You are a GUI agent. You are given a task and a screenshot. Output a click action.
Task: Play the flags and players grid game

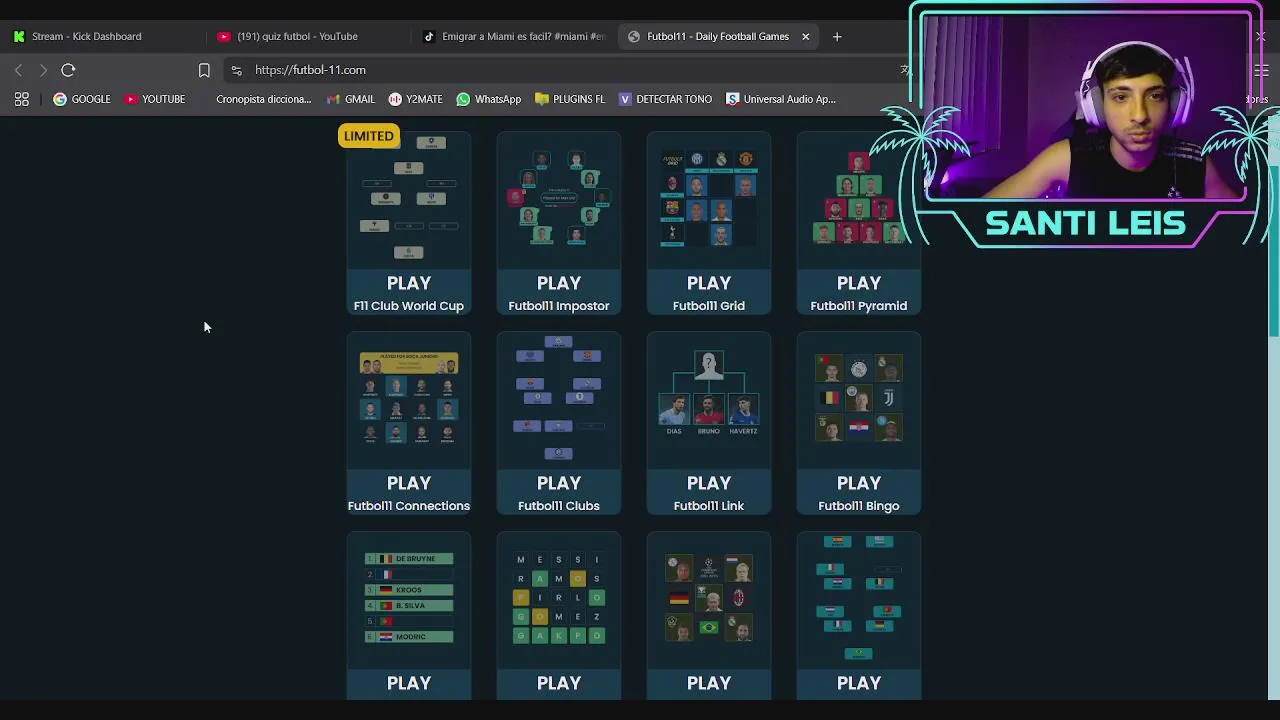click(709, 683)
